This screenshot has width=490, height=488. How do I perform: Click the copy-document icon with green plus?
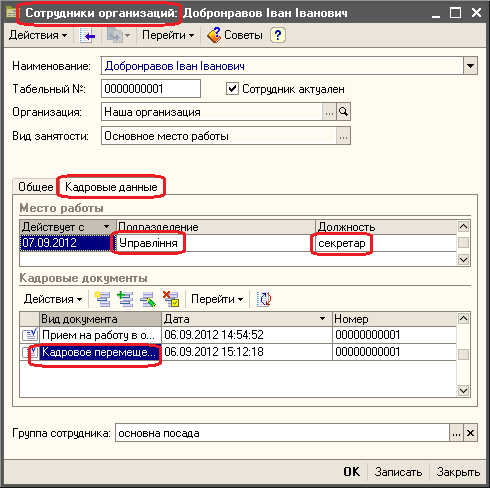click(125, 299)
